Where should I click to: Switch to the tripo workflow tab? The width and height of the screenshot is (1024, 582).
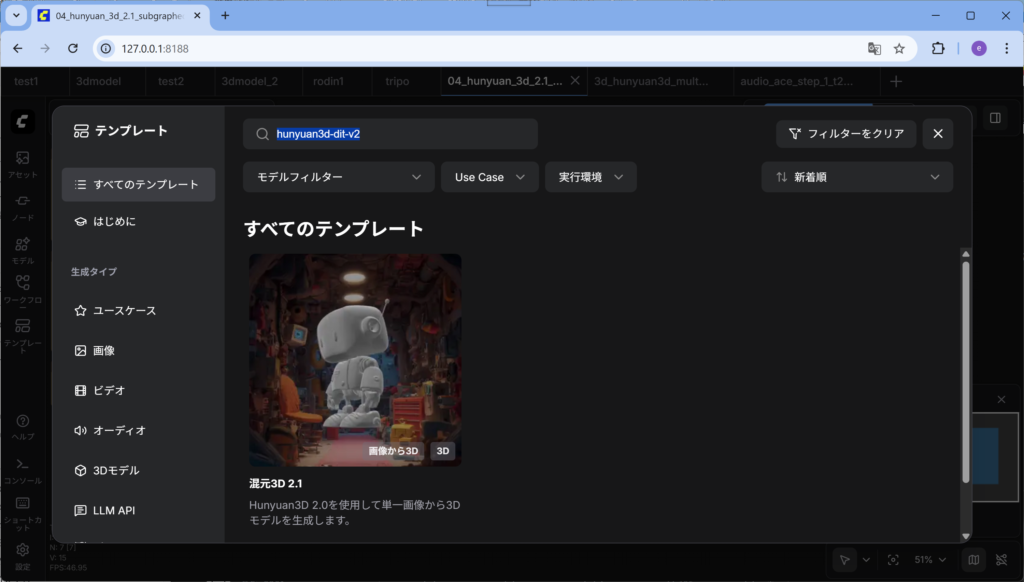(396, 81)
